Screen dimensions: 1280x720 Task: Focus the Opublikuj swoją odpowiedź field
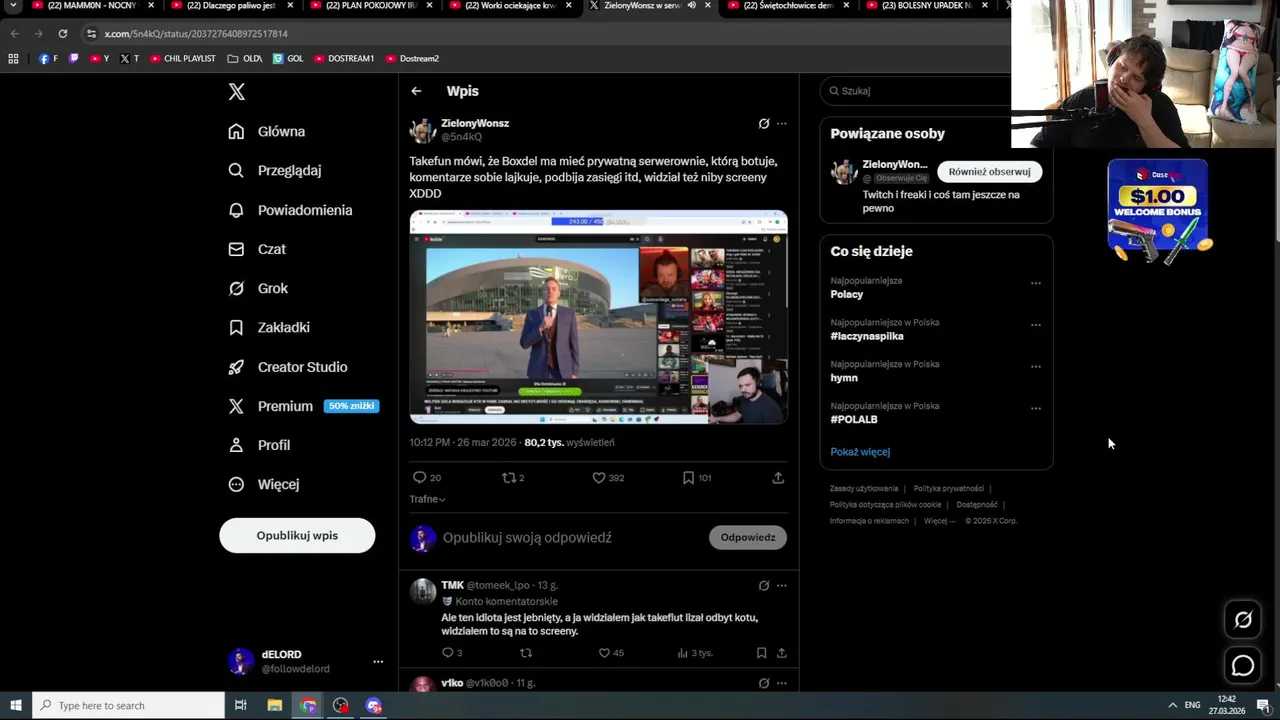pos(570,538)
